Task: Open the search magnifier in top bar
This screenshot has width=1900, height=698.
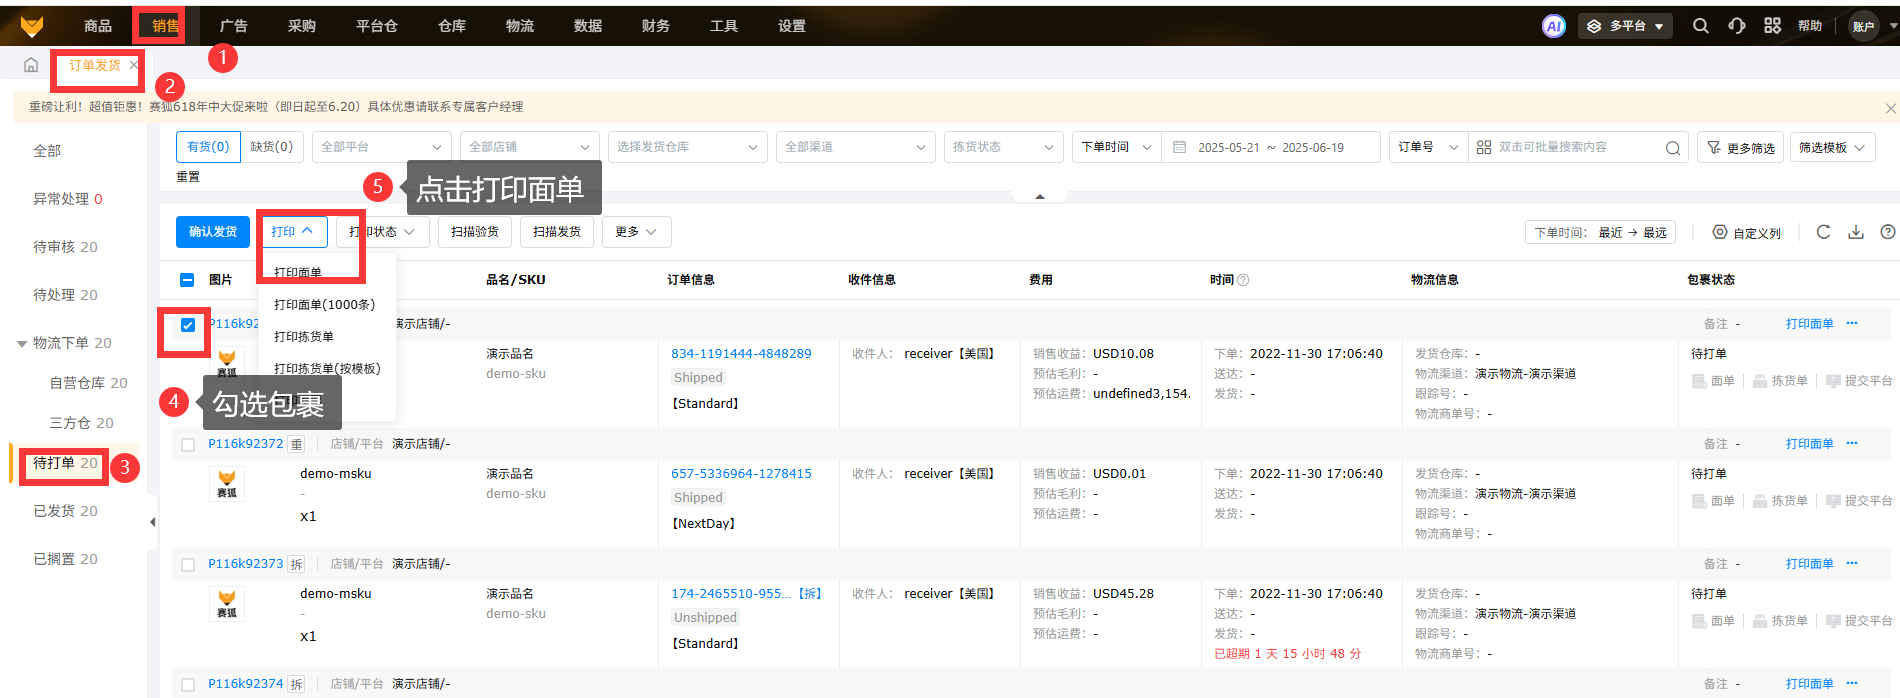Action: (1700, 26)
